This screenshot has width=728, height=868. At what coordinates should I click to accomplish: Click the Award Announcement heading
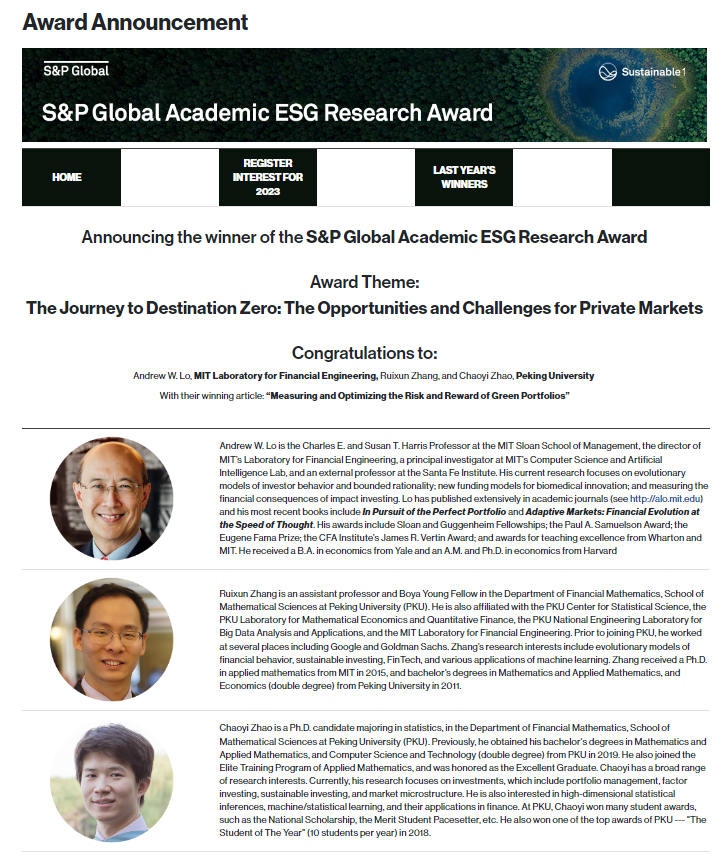(x=135, y=22)
